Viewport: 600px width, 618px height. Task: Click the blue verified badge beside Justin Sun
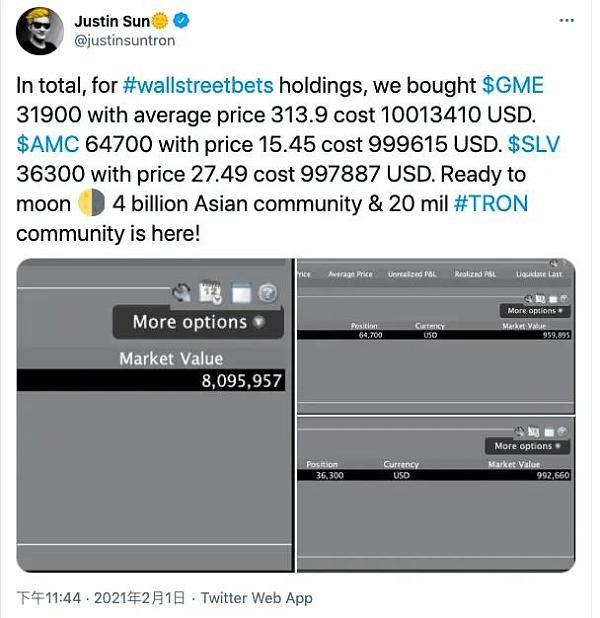[183, 21]
